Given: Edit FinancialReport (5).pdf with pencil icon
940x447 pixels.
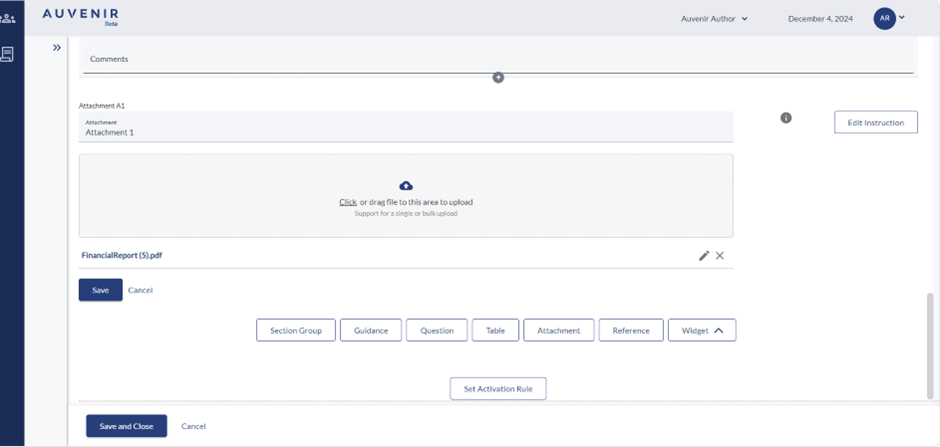Looking at the screenshot, I should [704, 256].
